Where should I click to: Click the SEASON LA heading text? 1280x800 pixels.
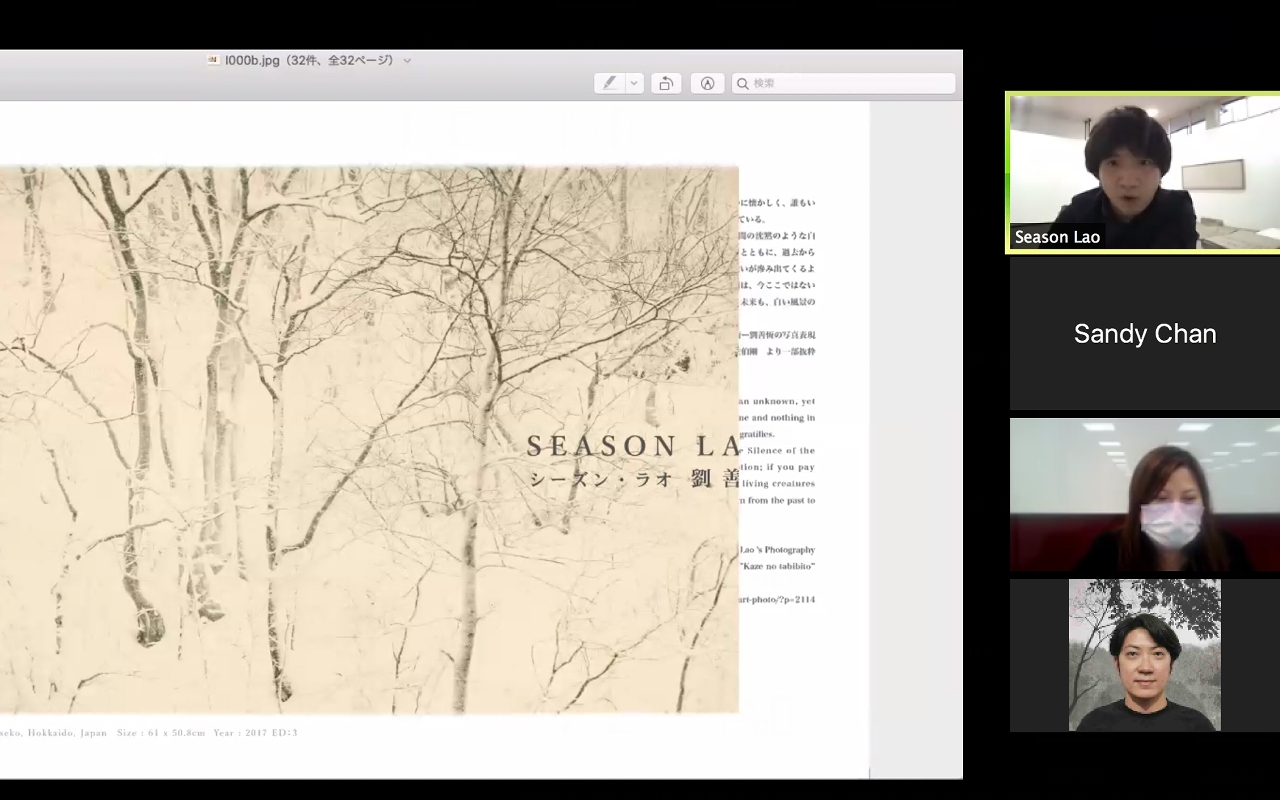[x=632, y=446]
